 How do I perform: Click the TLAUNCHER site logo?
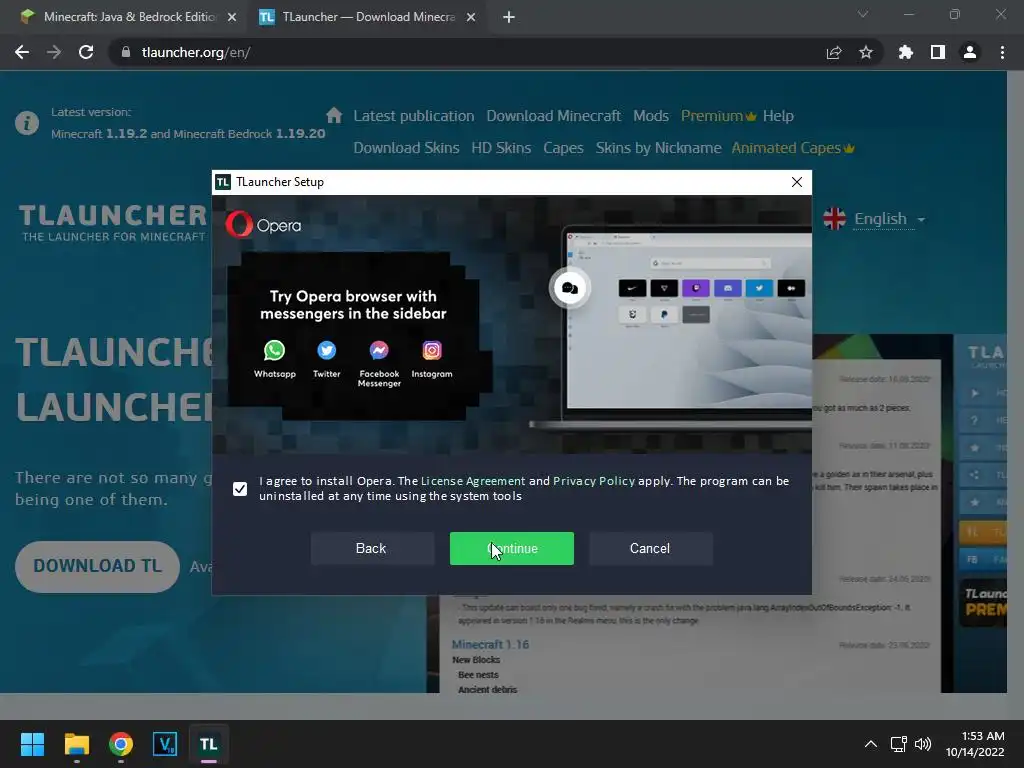coord(113,223)
